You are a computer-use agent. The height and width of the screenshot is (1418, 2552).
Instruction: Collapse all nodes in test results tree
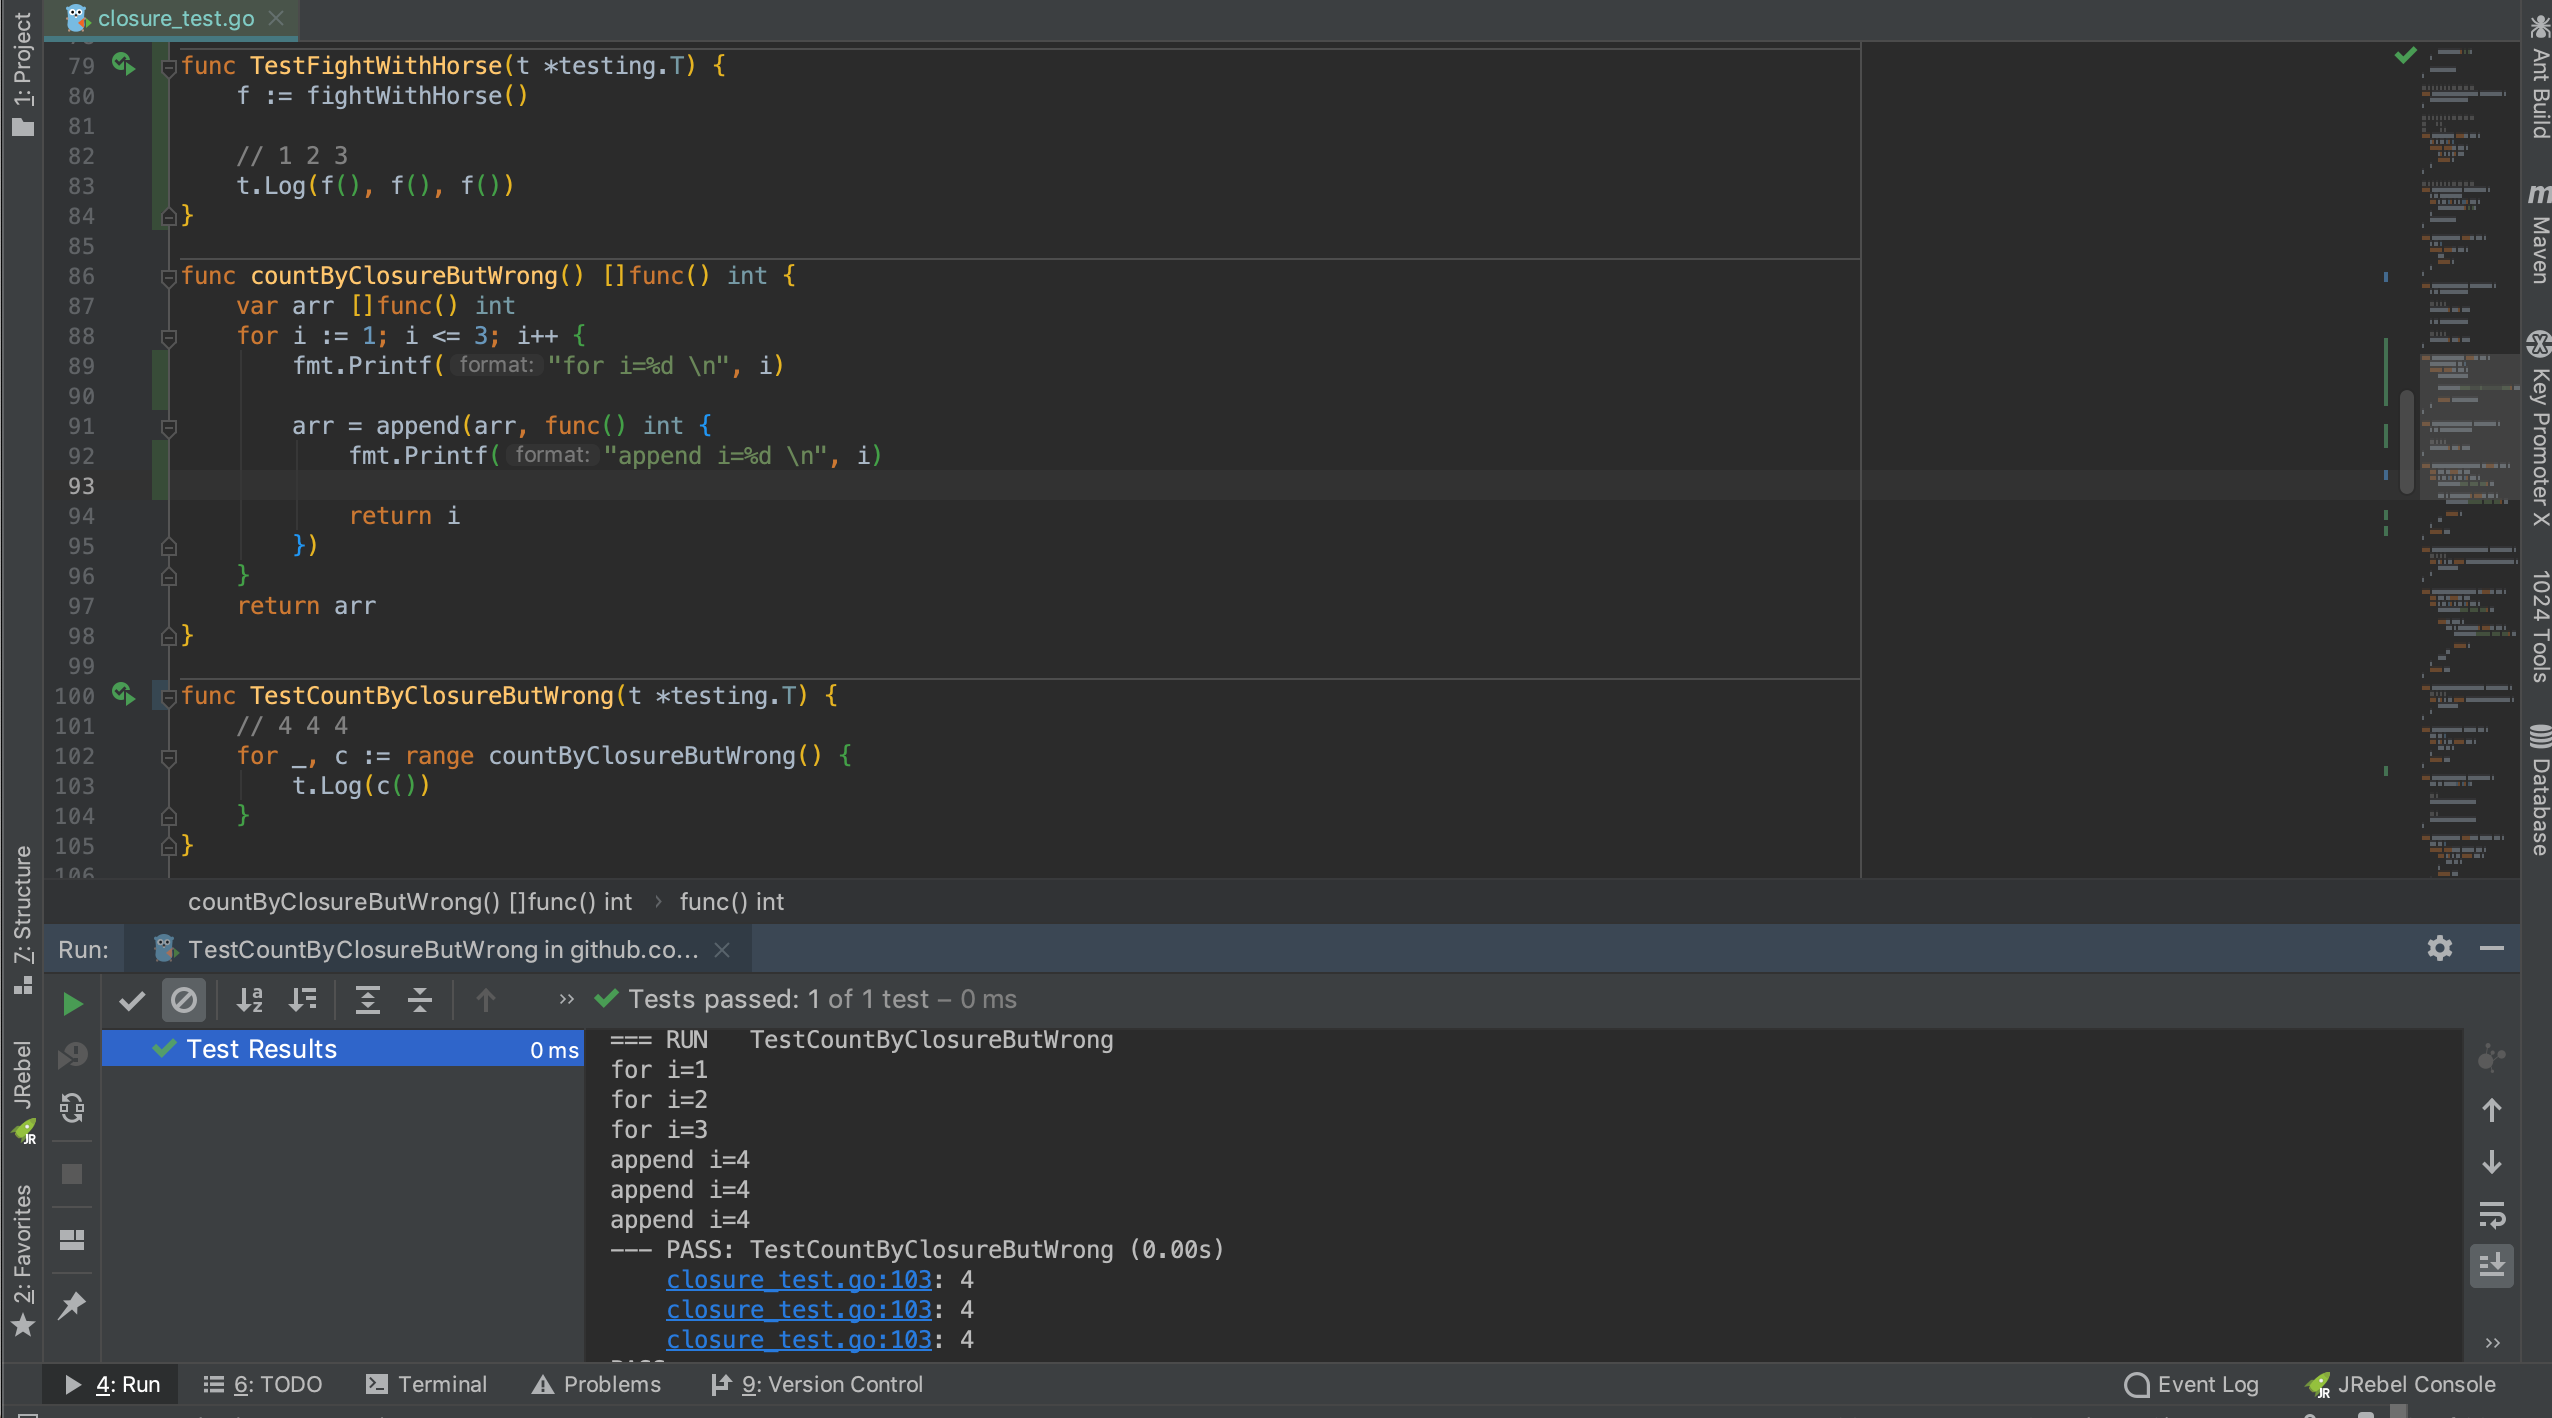pos(420,1000)
